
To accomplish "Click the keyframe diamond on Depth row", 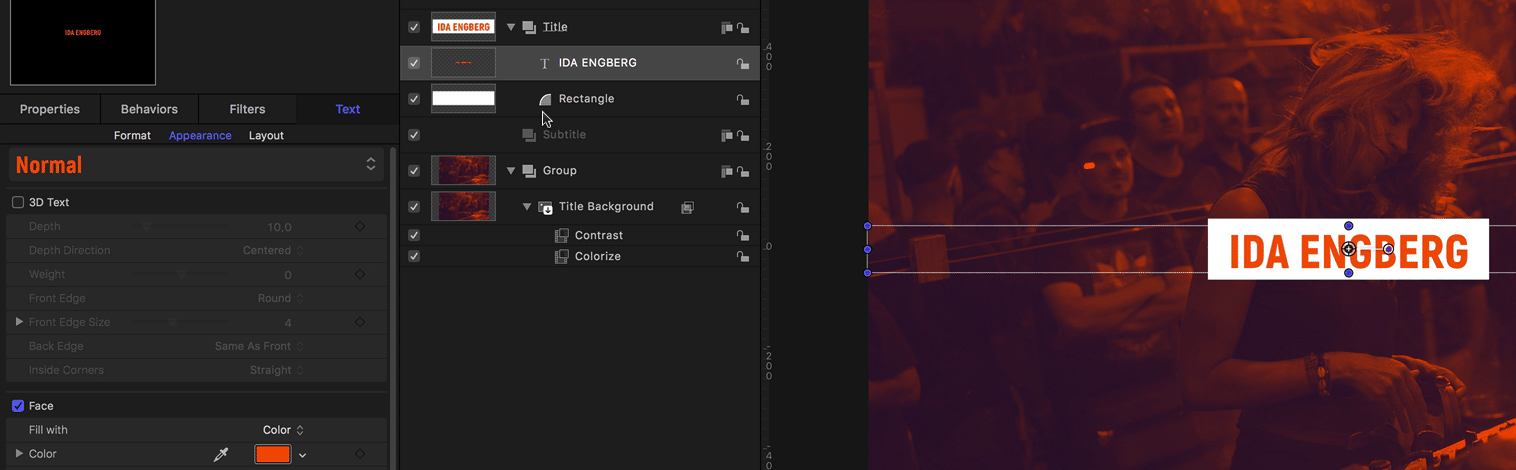I will click(360, 227).
